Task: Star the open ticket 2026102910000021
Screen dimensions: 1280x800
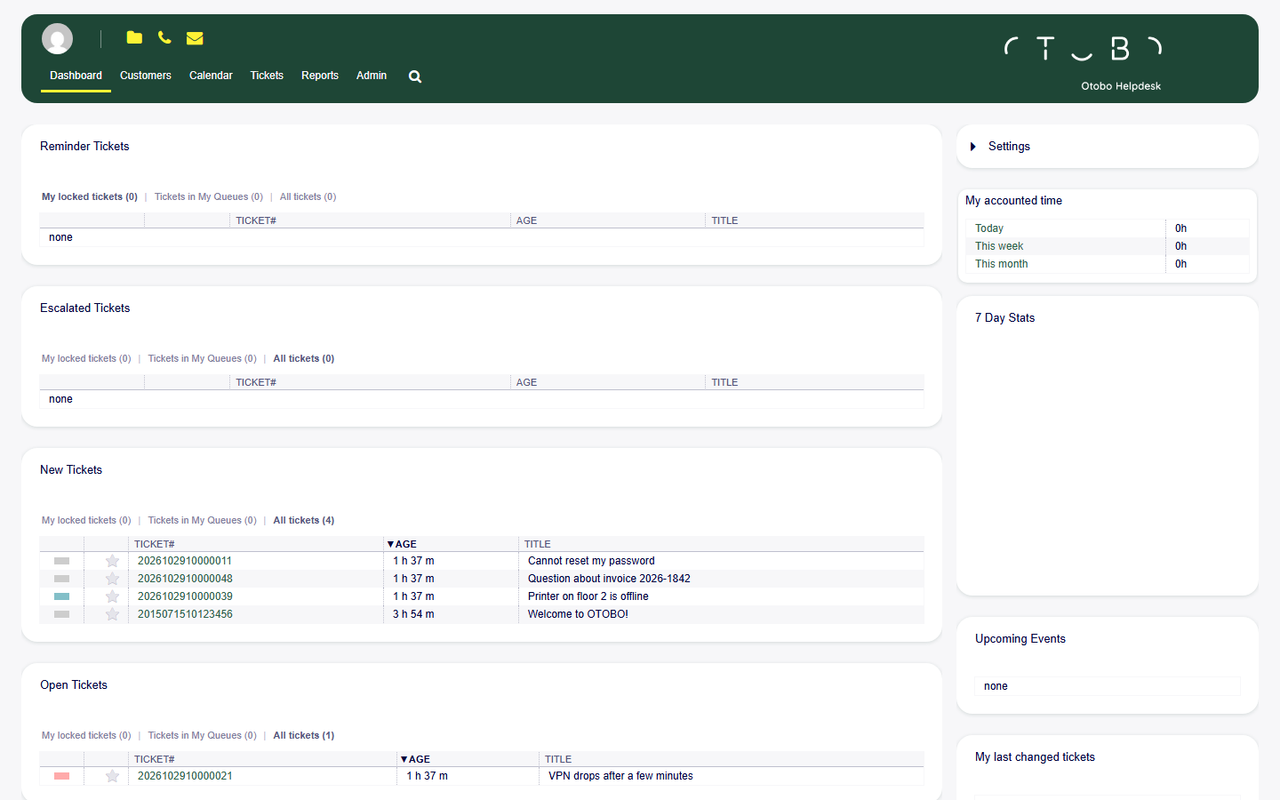Action: click(x=112, y=776)
